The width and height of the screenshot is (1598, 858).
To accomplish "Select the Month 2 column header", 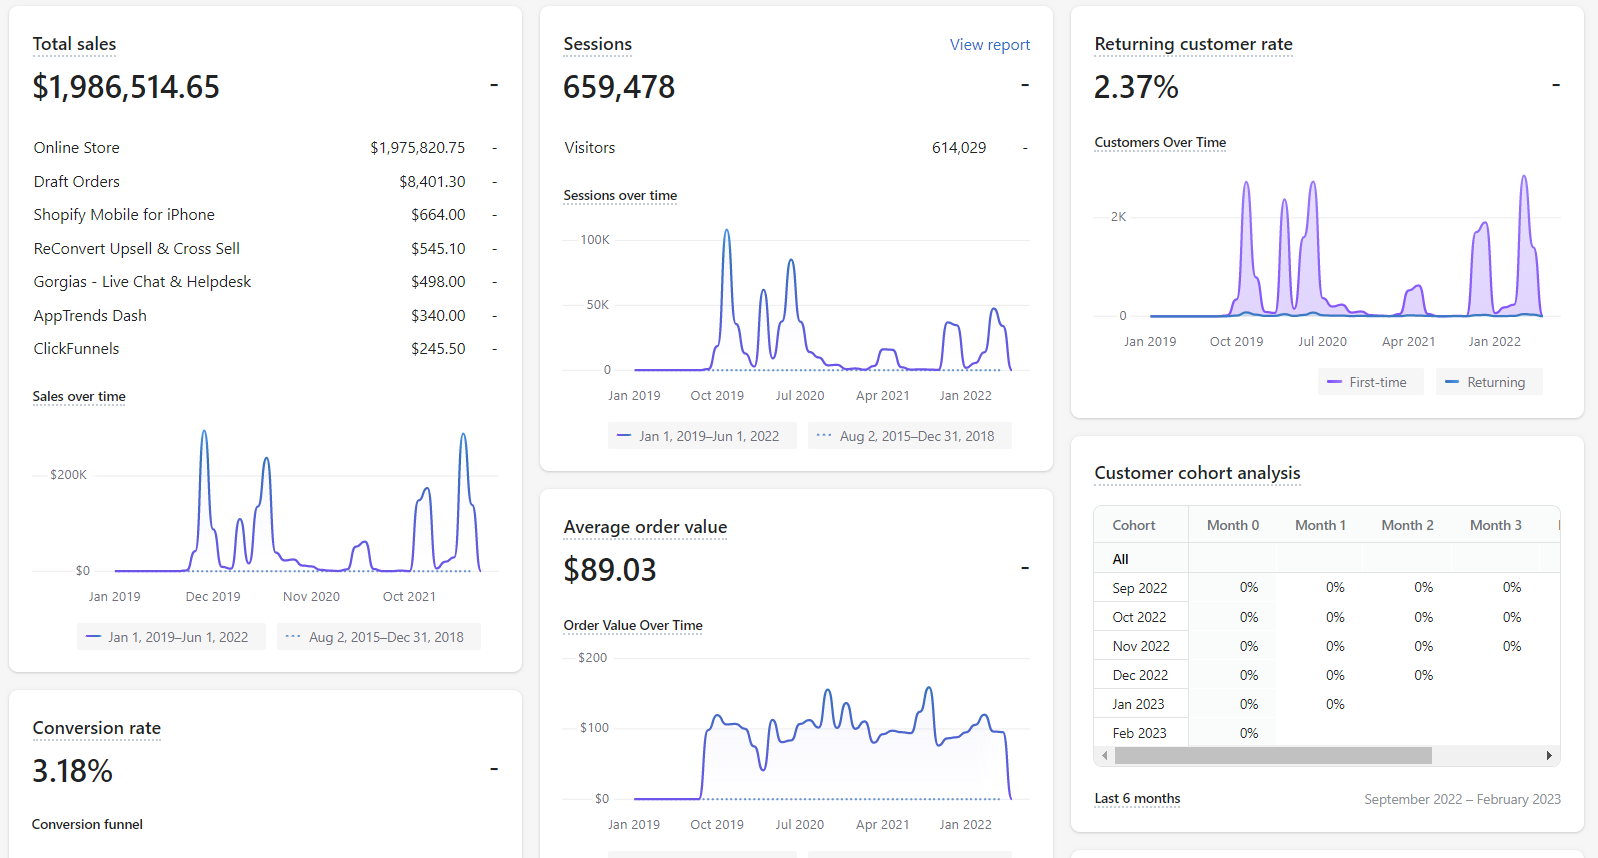I will [1407, 525].
